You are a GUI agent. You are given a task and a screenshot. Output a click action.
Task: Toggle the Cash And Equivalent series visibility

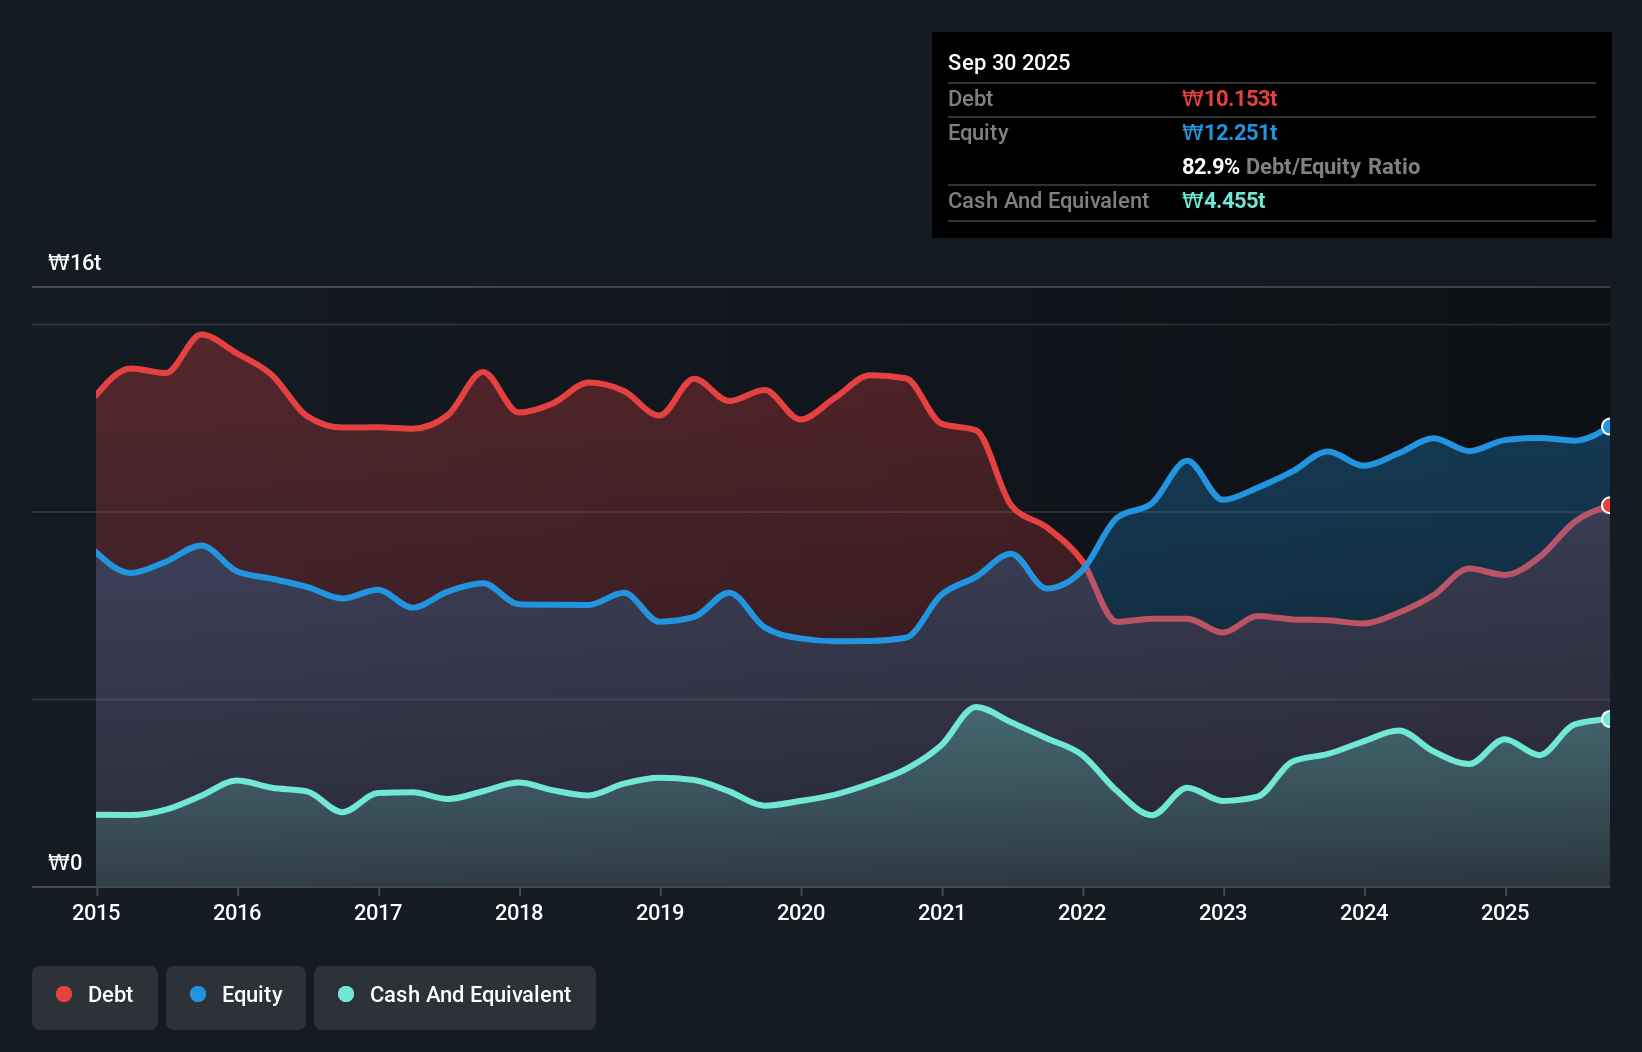454,995
